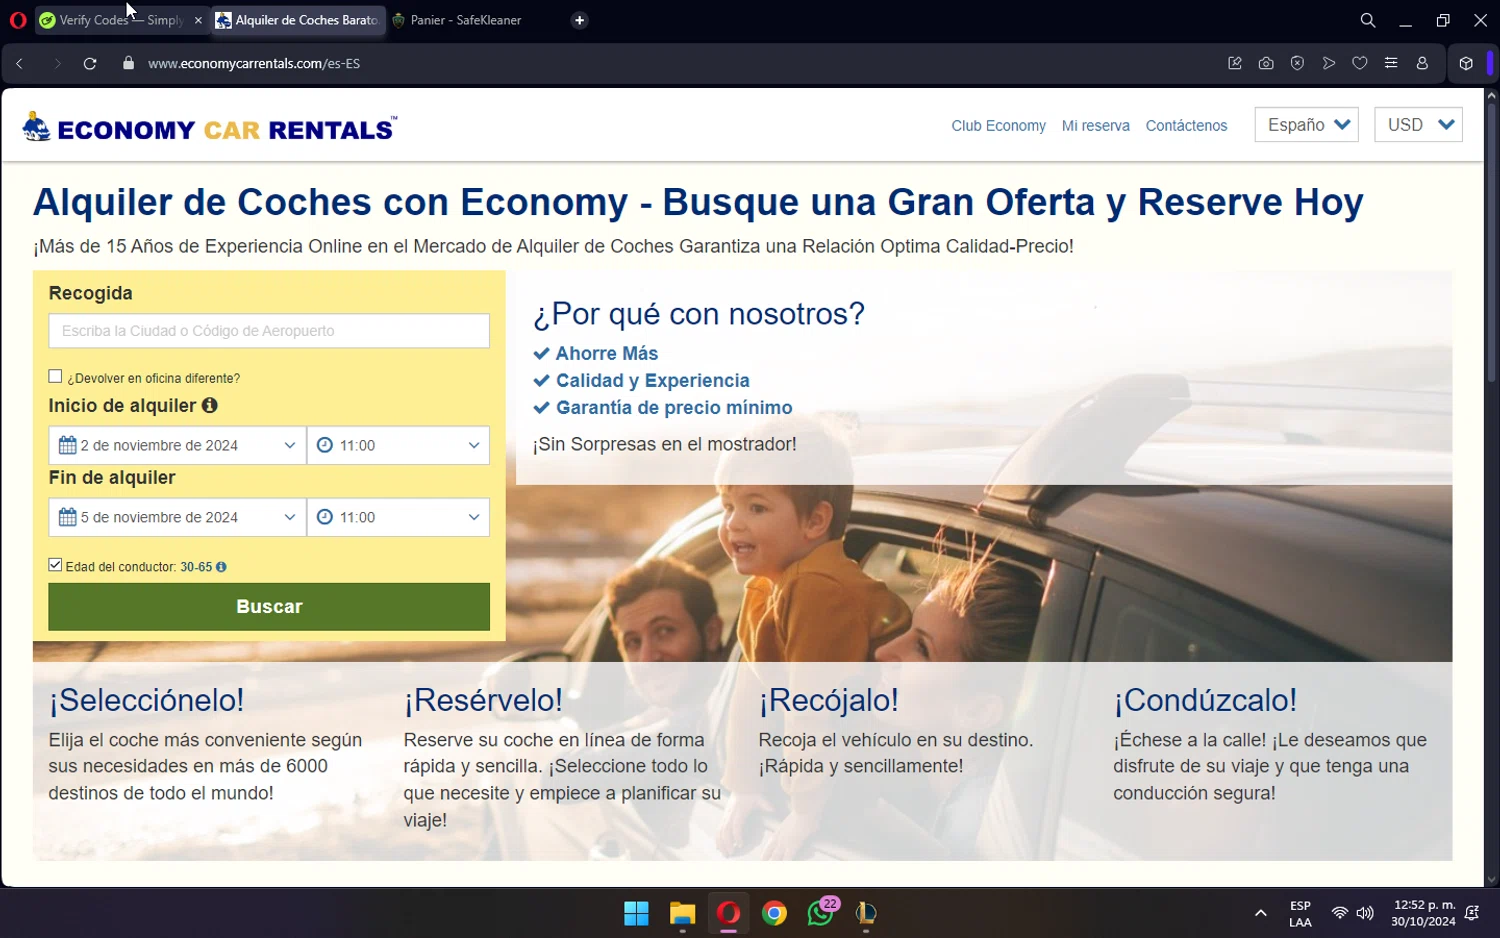
Task: Click the ad blocker shield icon
Action: 1297,63
